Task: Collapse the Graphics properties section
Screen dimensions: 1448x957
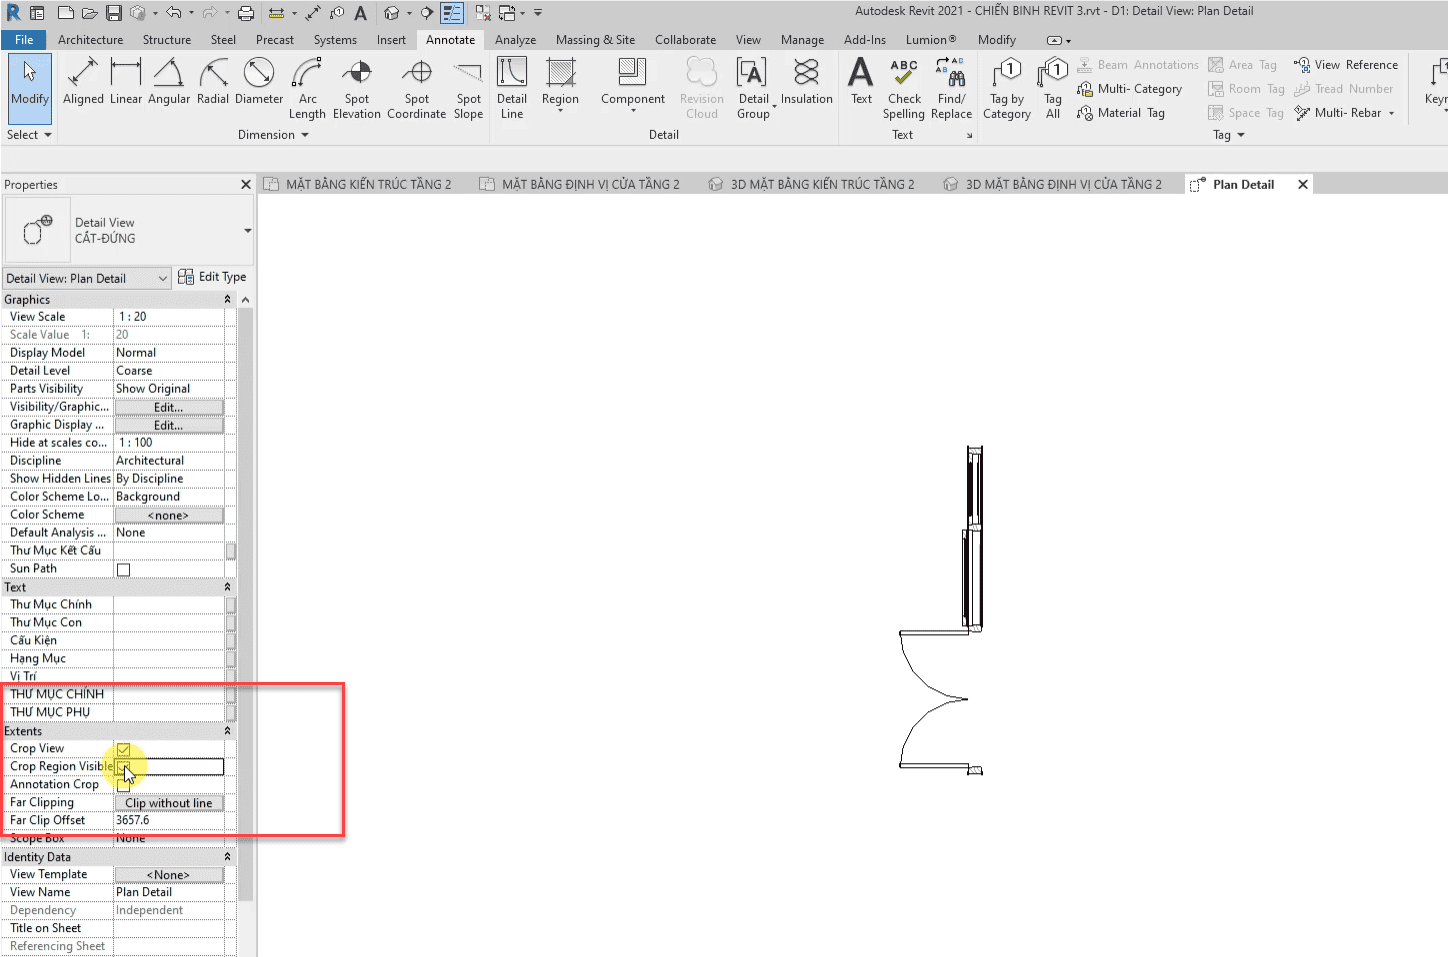Action: pos(227,300)
